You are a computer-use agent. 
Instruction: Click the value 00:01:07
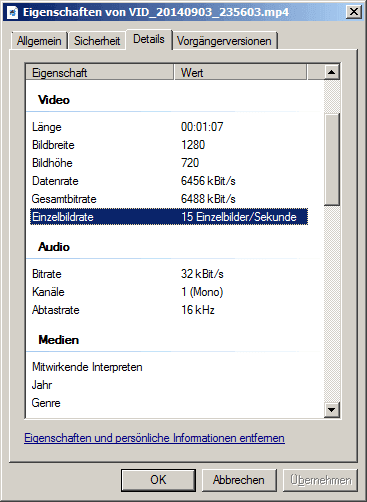(x=202, y=127)
